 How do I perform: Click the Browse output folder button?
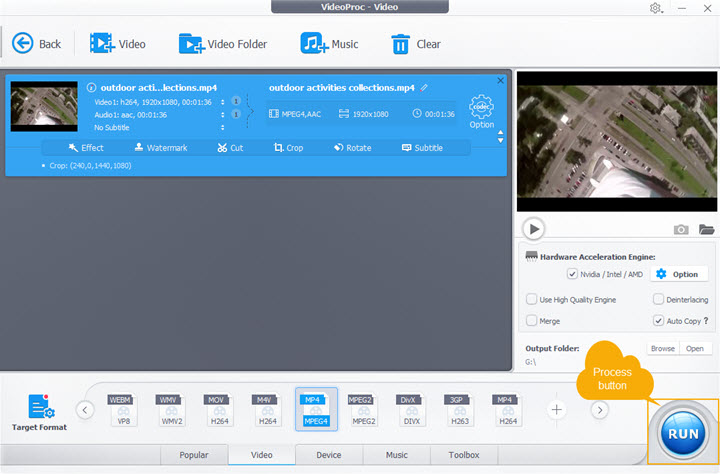(662, 349)
